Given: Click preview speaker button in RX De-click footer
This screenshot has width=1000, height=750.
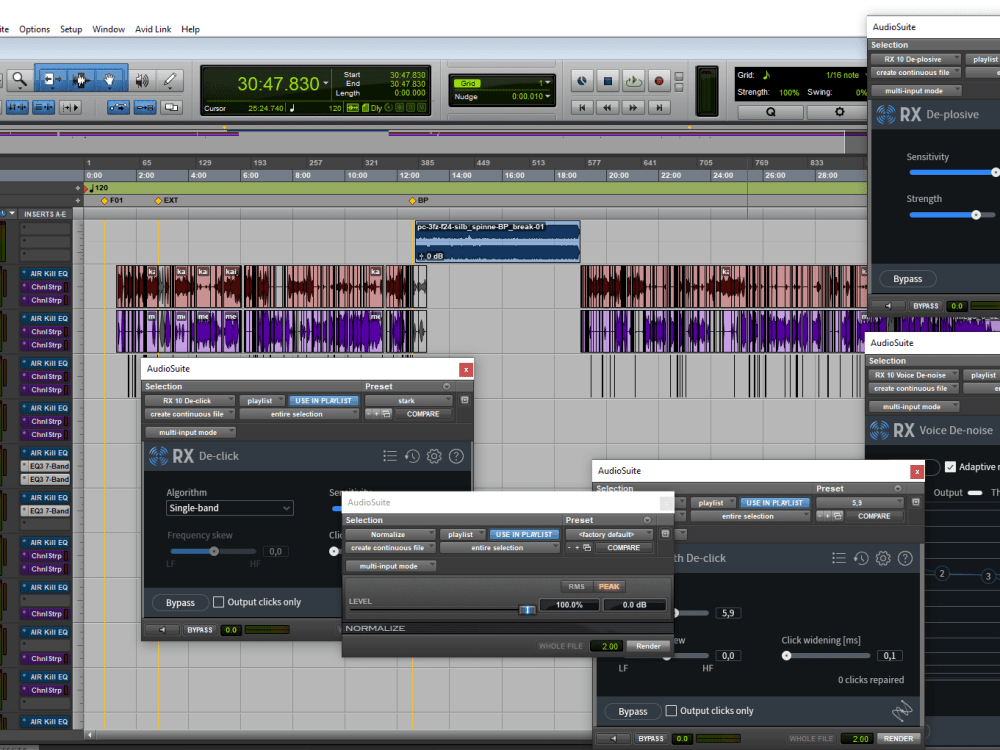Looking at the screenshot, I should click(x=162, y=629).
